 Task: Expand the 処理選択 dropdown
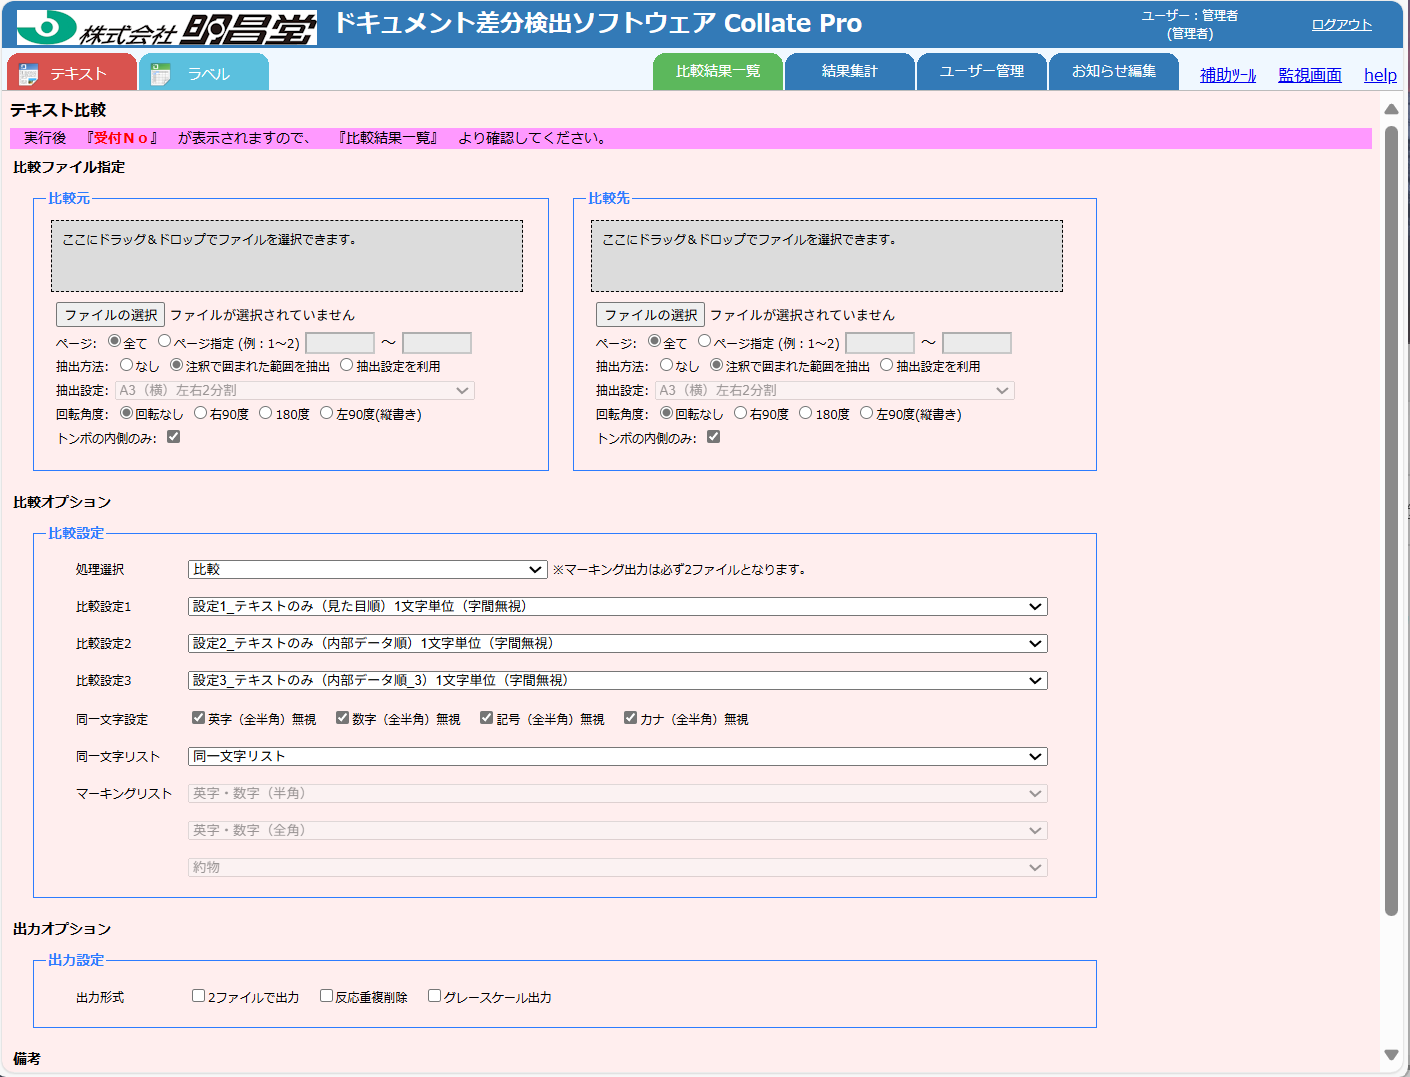[x=367, y=569]
